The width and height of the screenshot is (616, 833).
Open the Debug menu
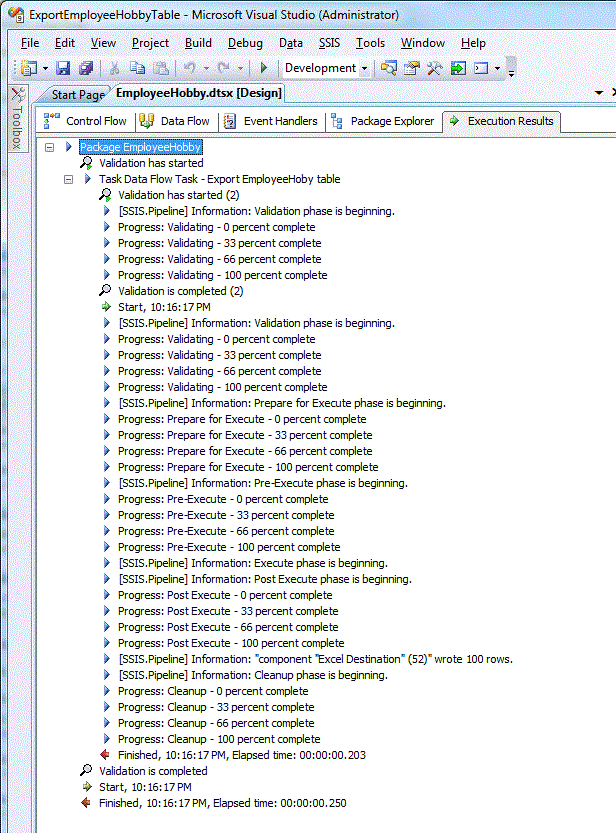[245, 43]
